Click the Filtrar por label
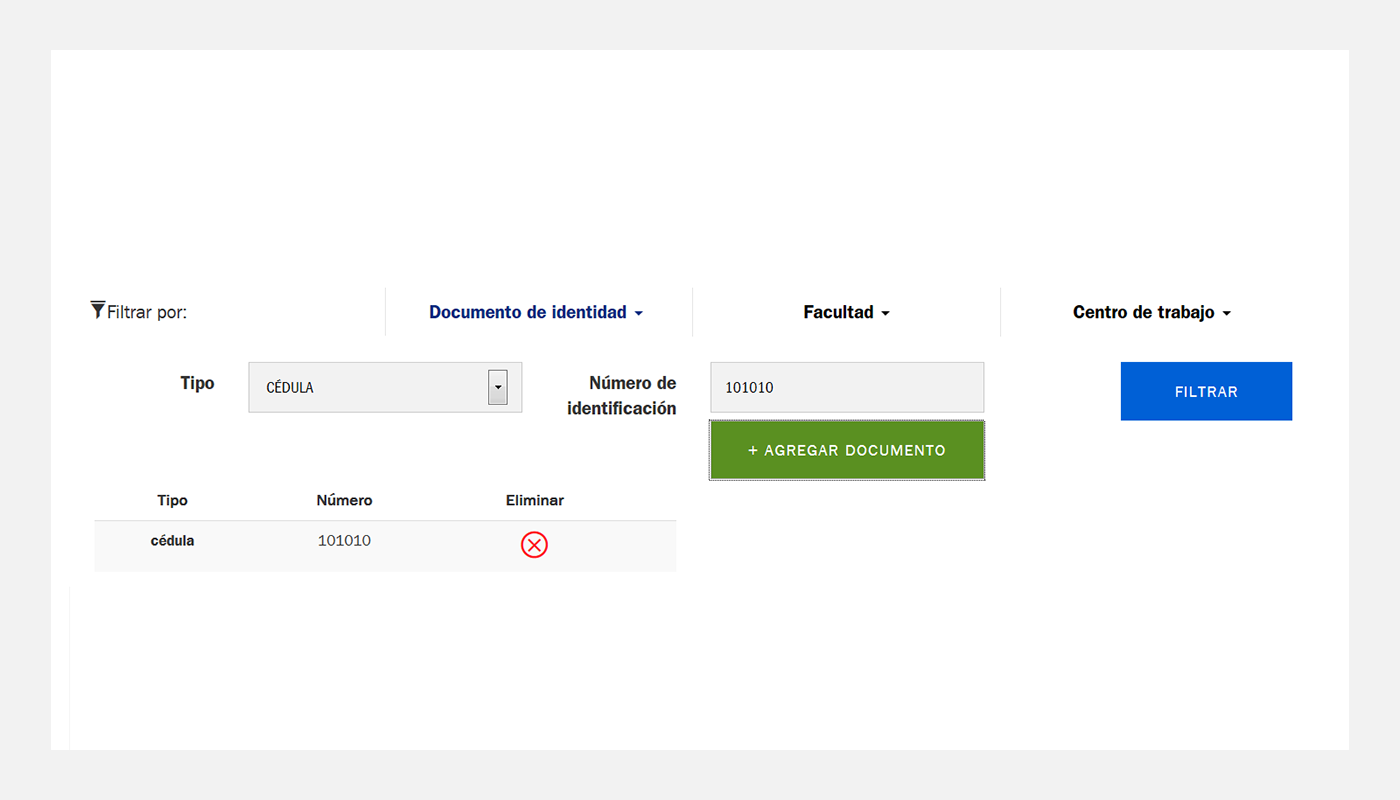The image size is (1400, 800). click(147, 312)
